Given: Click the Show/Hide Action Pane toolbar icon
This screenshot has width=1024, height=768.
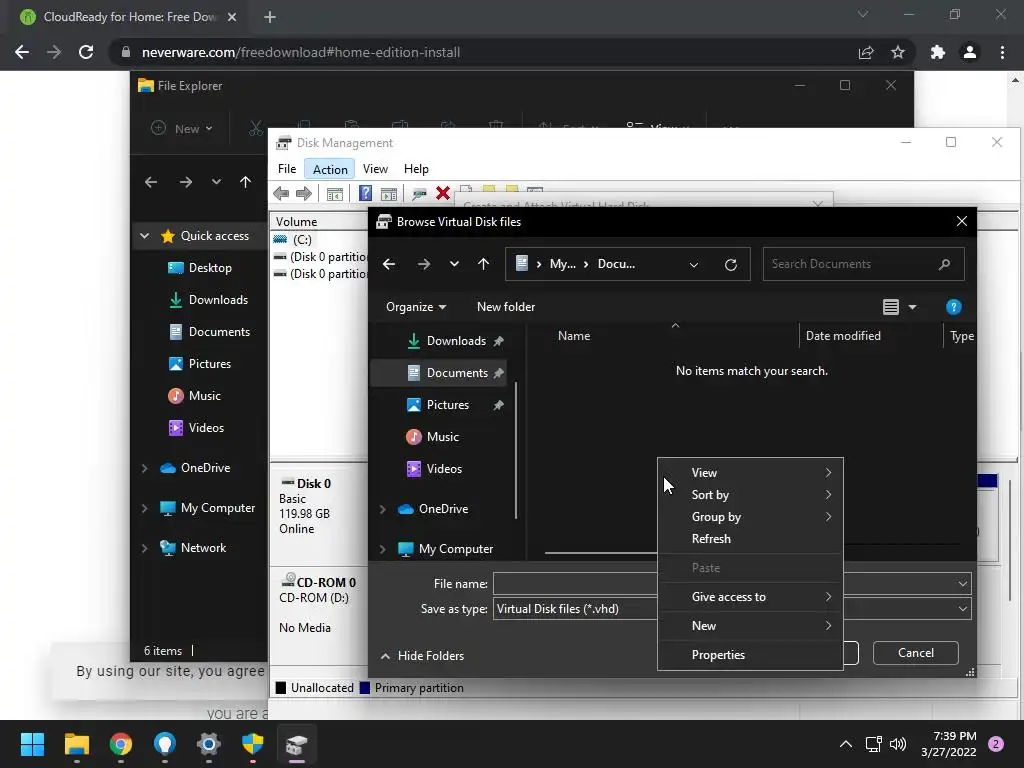Looking at the screenshot, I should [389, 194].
